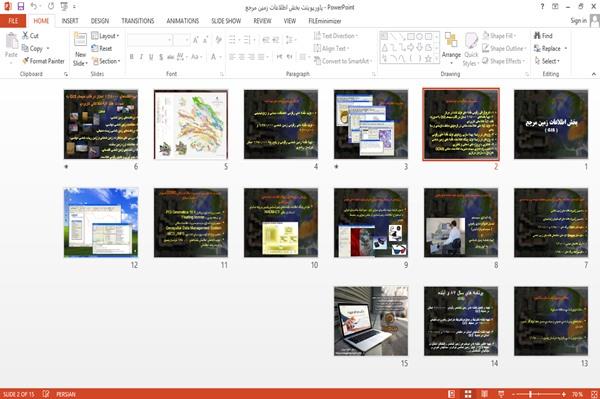Open the FILEminimizer tab

324,21
